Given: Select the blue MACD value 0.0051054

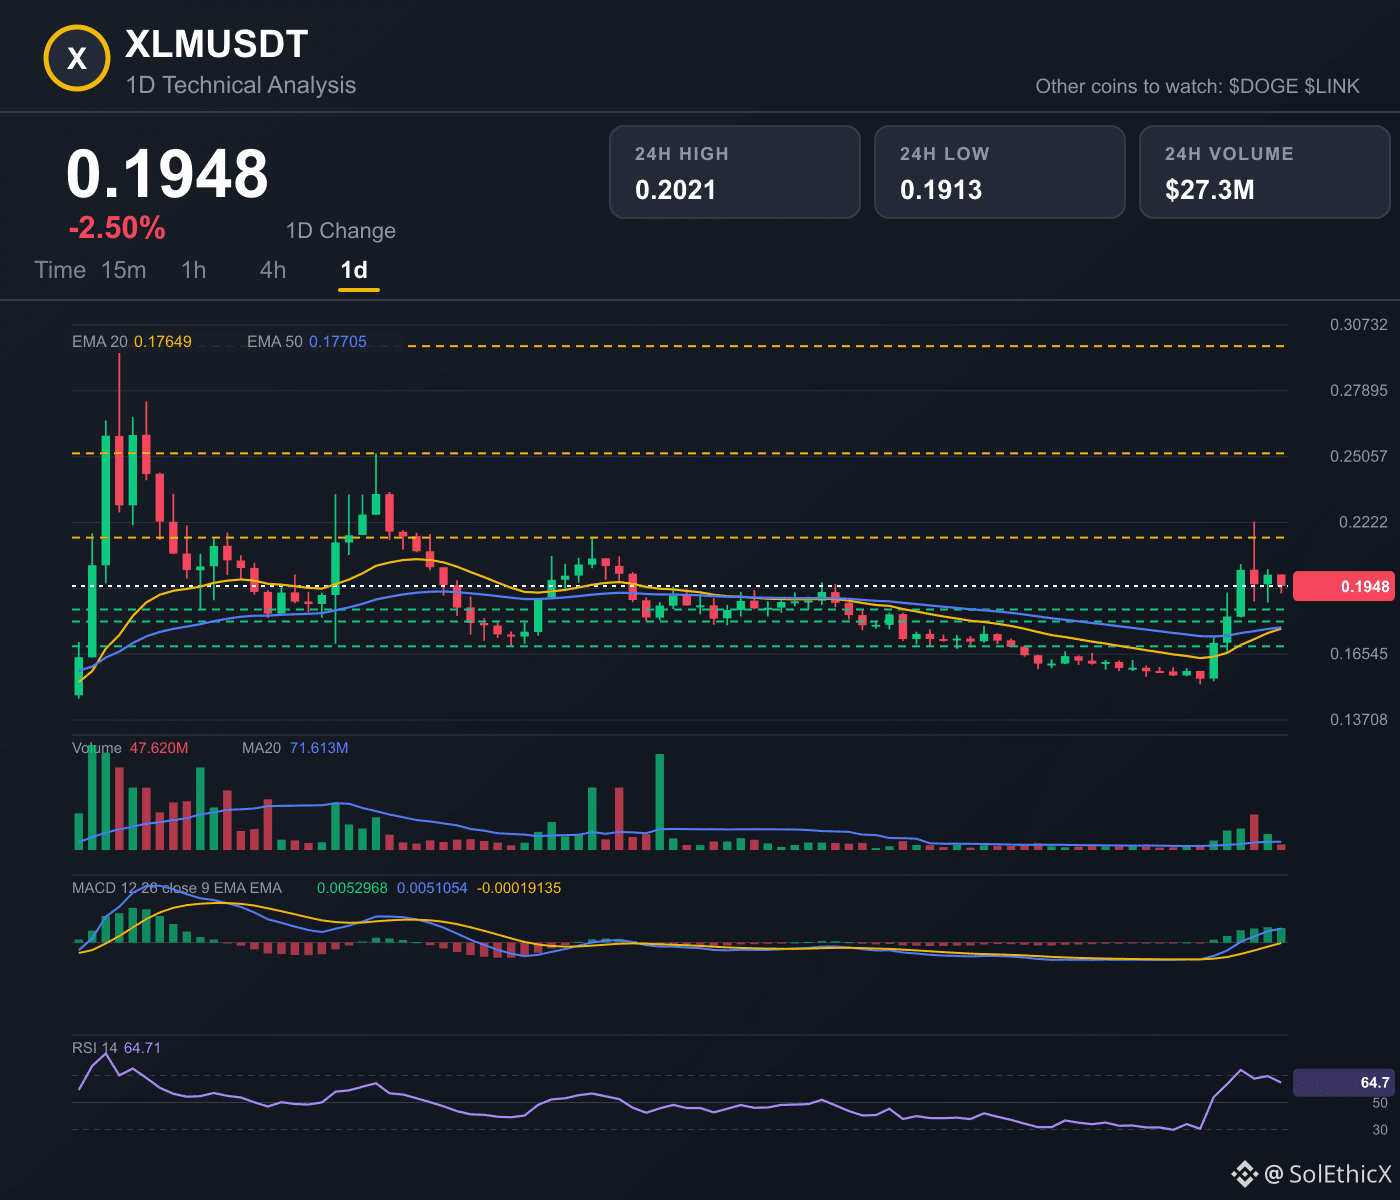Looking at the screenshot, I should 432,888.
